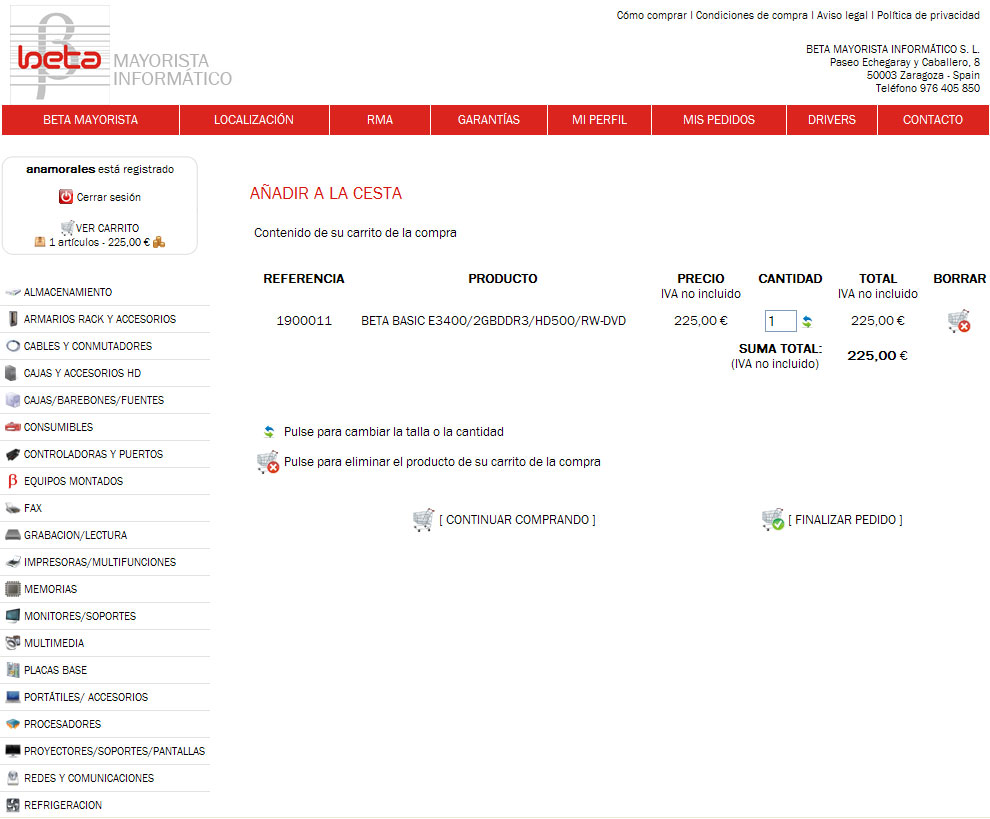Open the Aviso legal link

pyautogui.click(x=842, y=15)
